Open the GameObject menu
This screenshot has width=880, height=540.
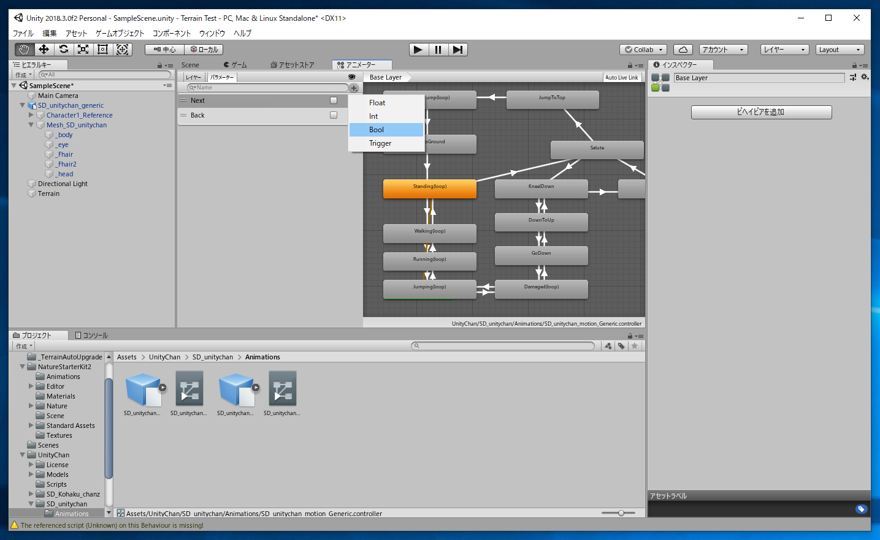coord(120,34)
